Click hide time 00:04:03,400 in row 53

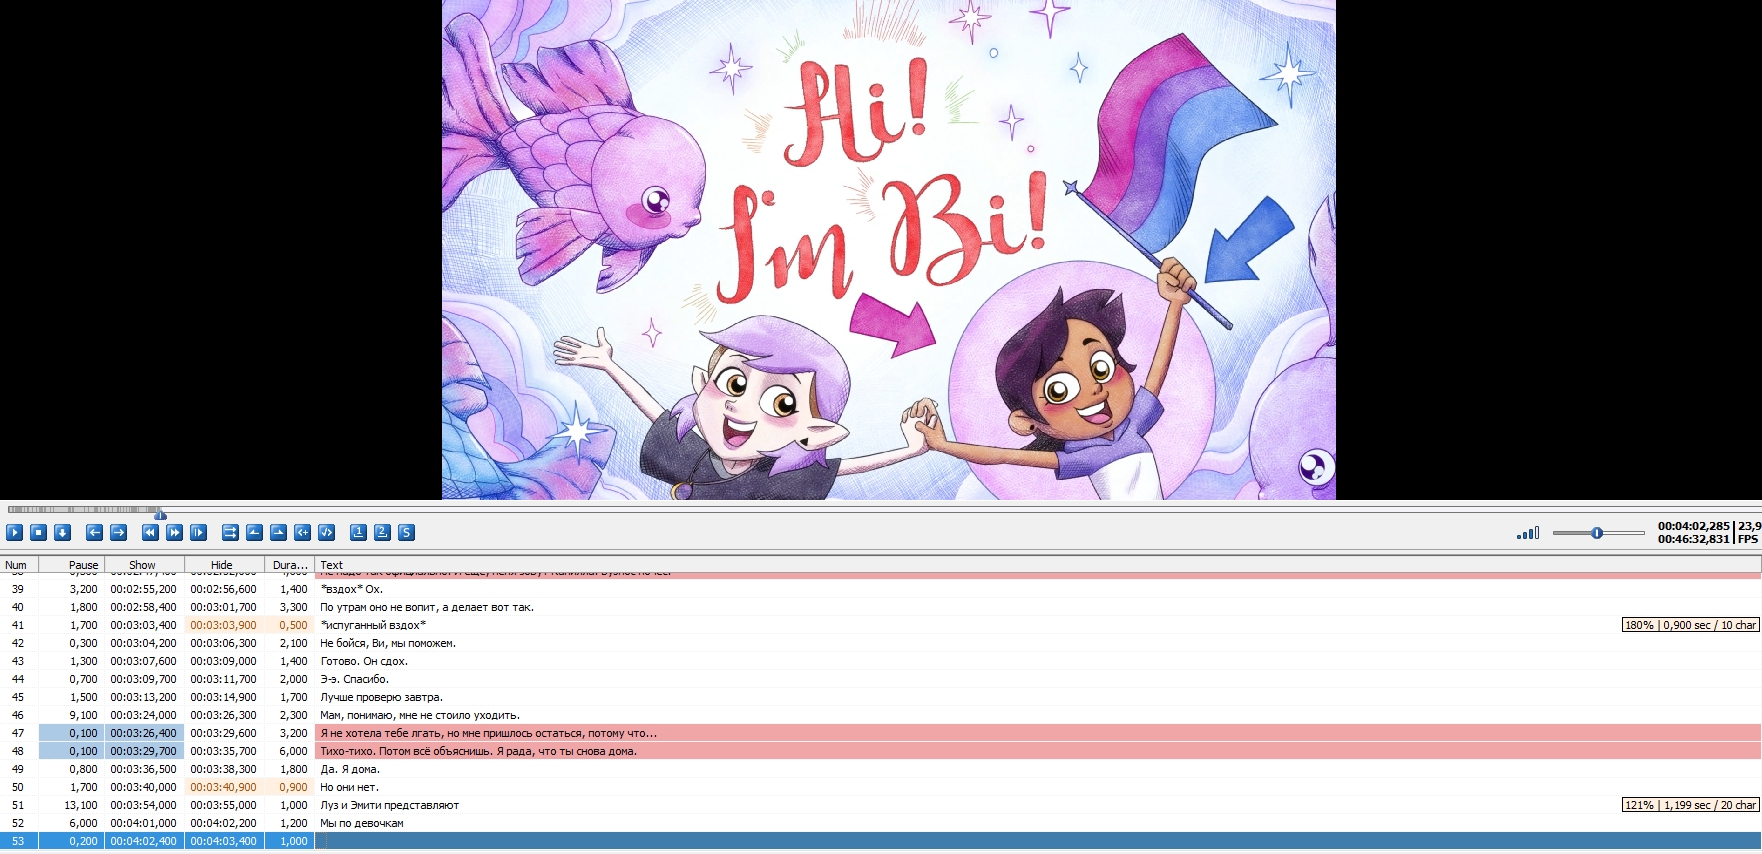(x=223, y=841)
